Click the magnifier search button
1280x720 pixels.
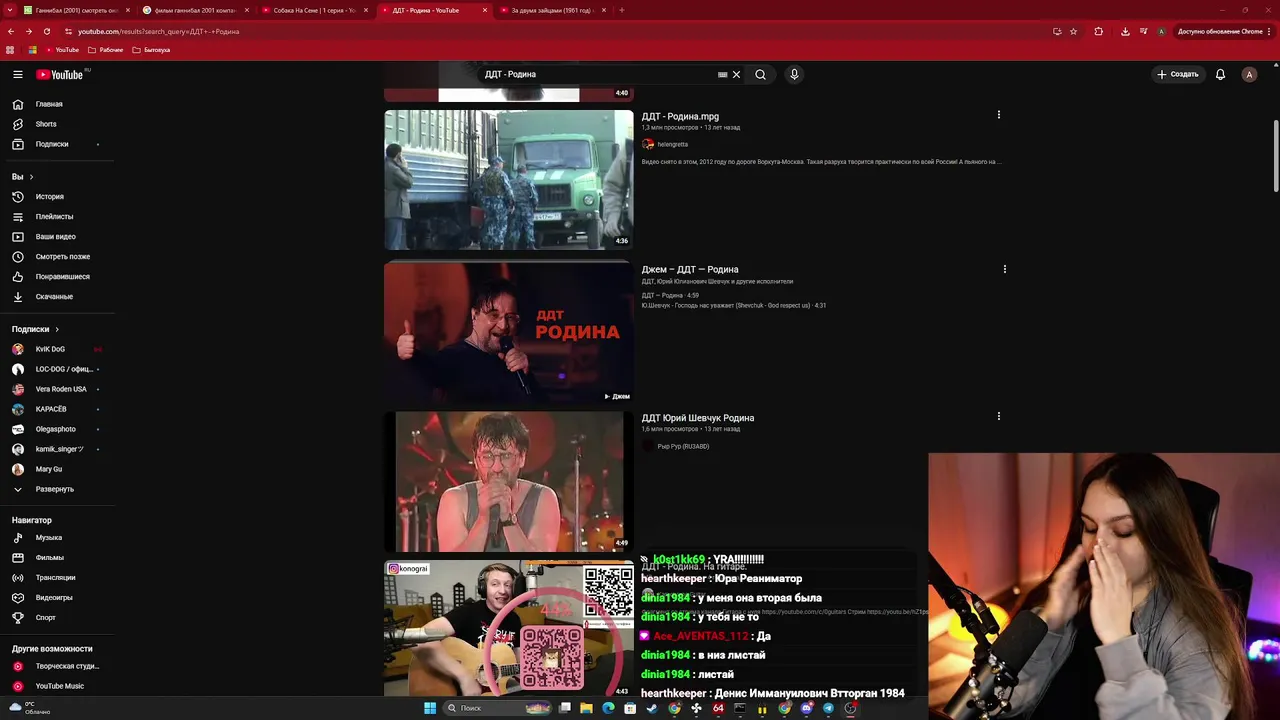coord(760,74)
